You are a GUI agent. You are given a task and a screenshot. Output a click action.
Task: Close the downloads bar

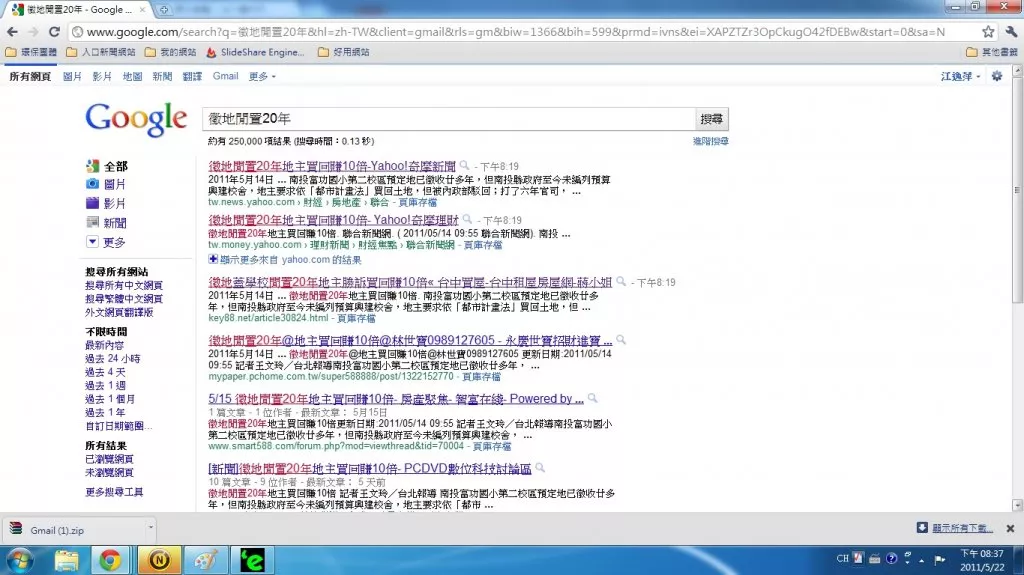point(1010,529)
